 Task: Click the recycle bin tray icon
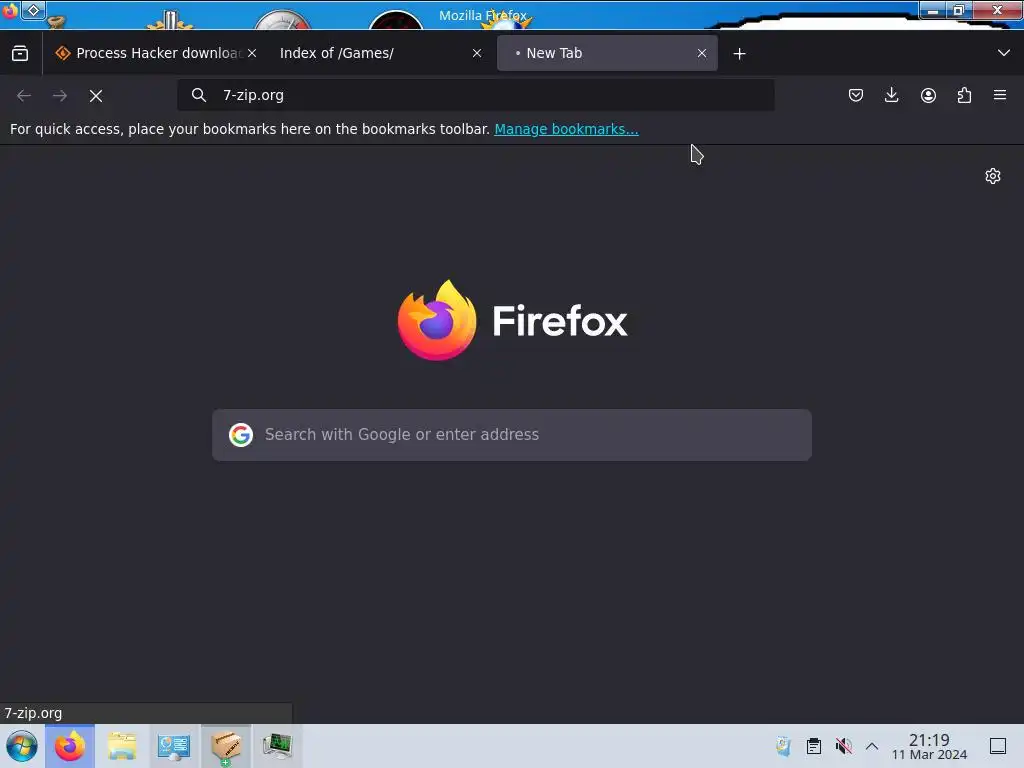(783, 746)
